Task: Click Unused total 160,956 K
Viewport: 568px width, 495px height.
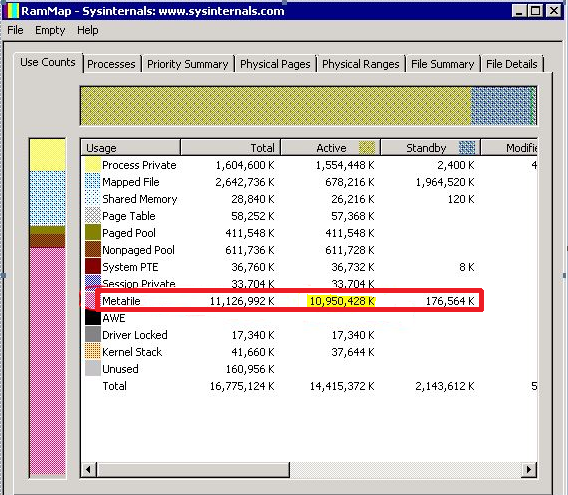Action: pyautogui.click(x=250, y=369)
